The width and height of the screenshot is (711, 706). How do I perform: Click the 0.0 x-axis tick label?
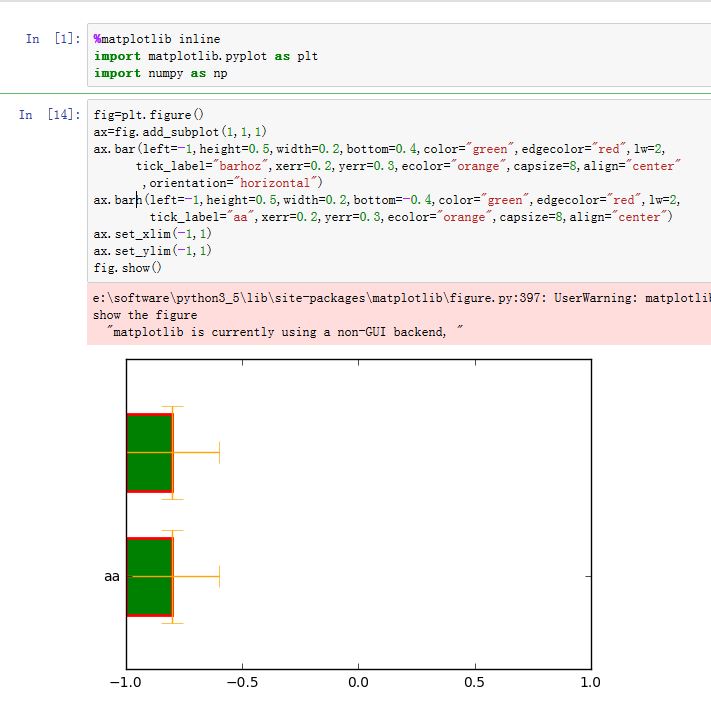tap(358, 682)
